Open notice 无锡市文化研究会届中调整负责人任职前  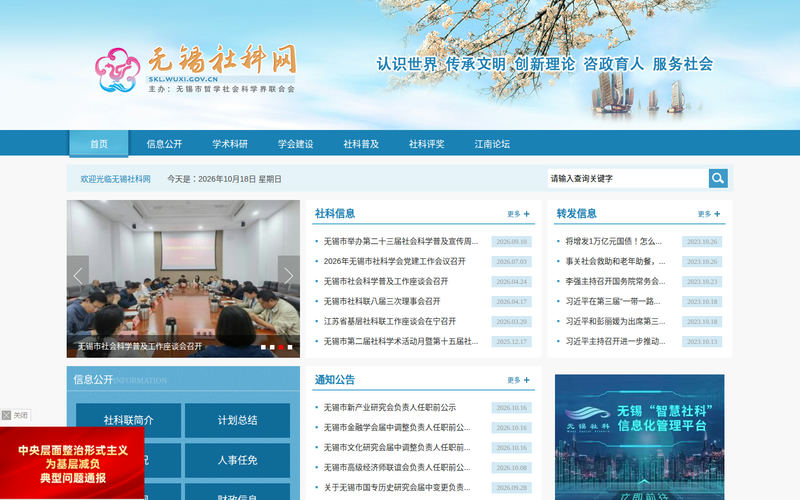[x=397, y=447]
